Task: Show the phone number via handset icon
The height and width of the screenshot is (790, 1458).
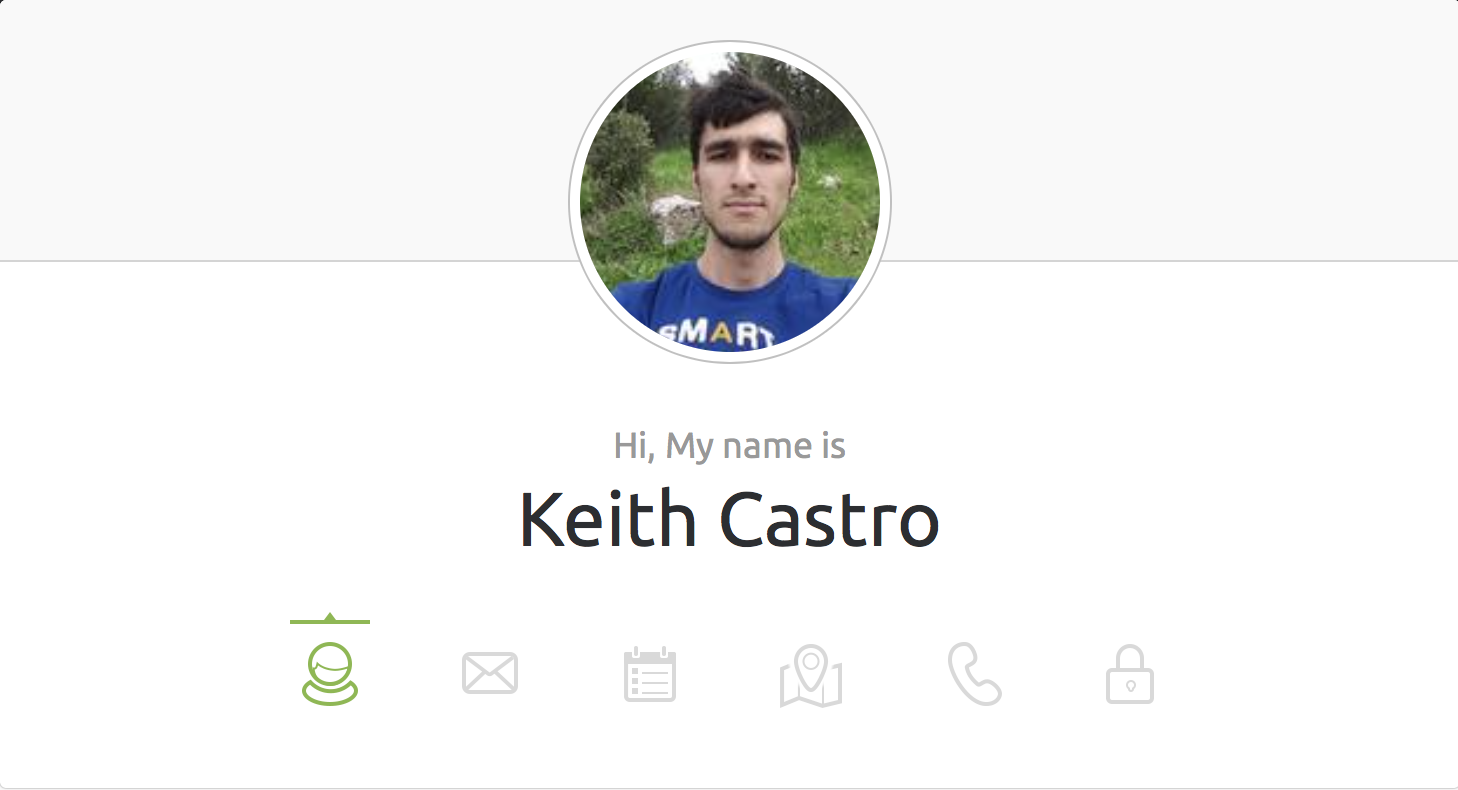Action: [974, 674]
